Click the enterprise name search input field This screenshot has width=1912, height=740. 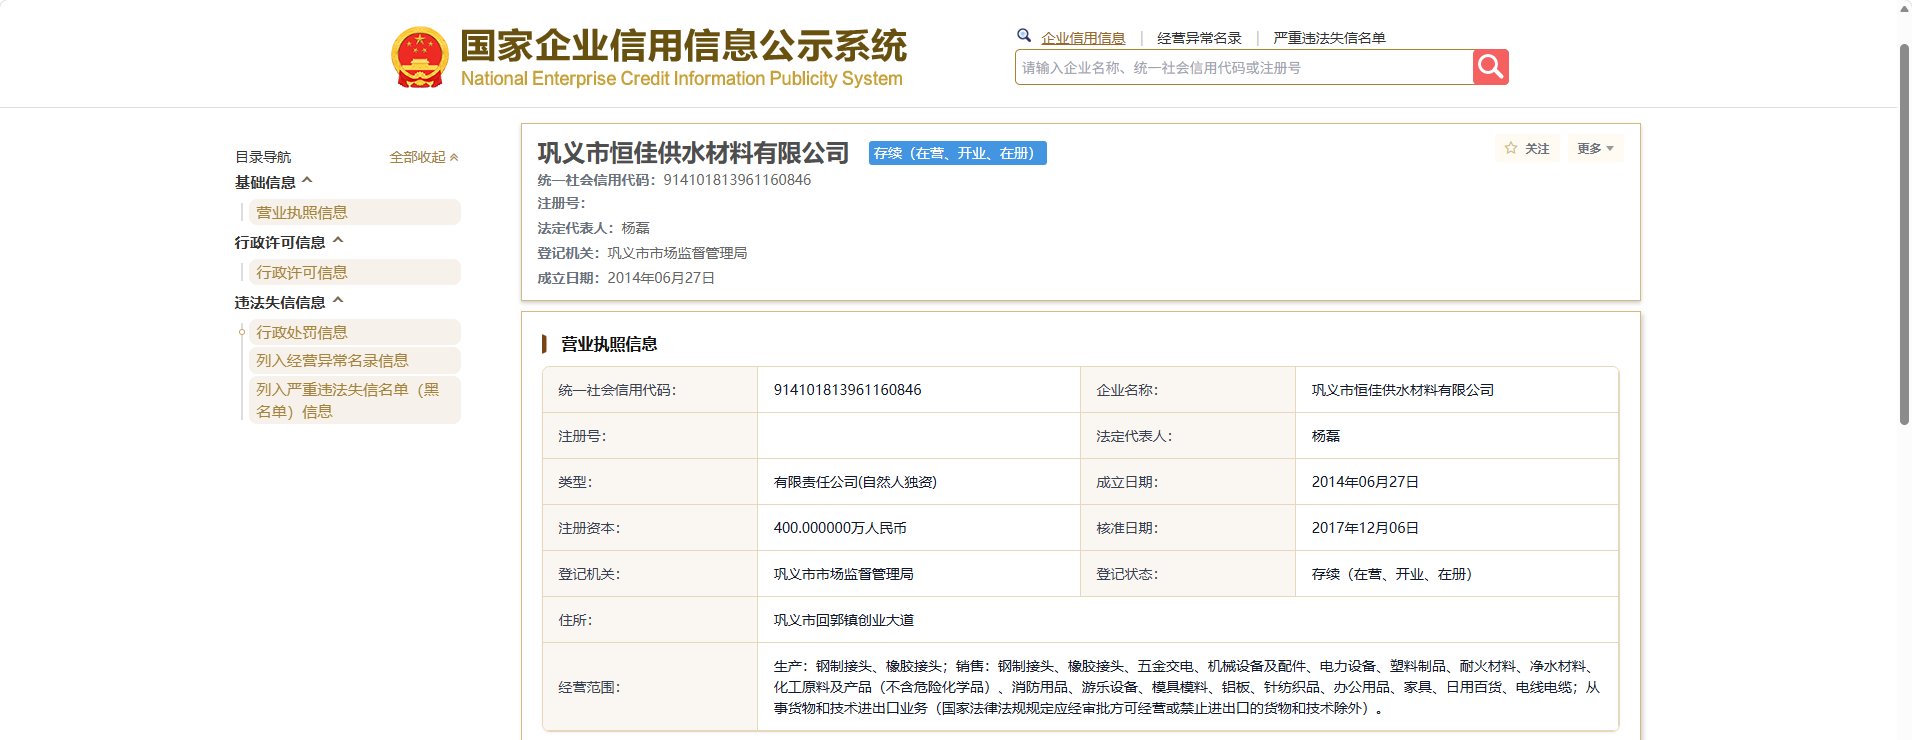(1243, 67)
